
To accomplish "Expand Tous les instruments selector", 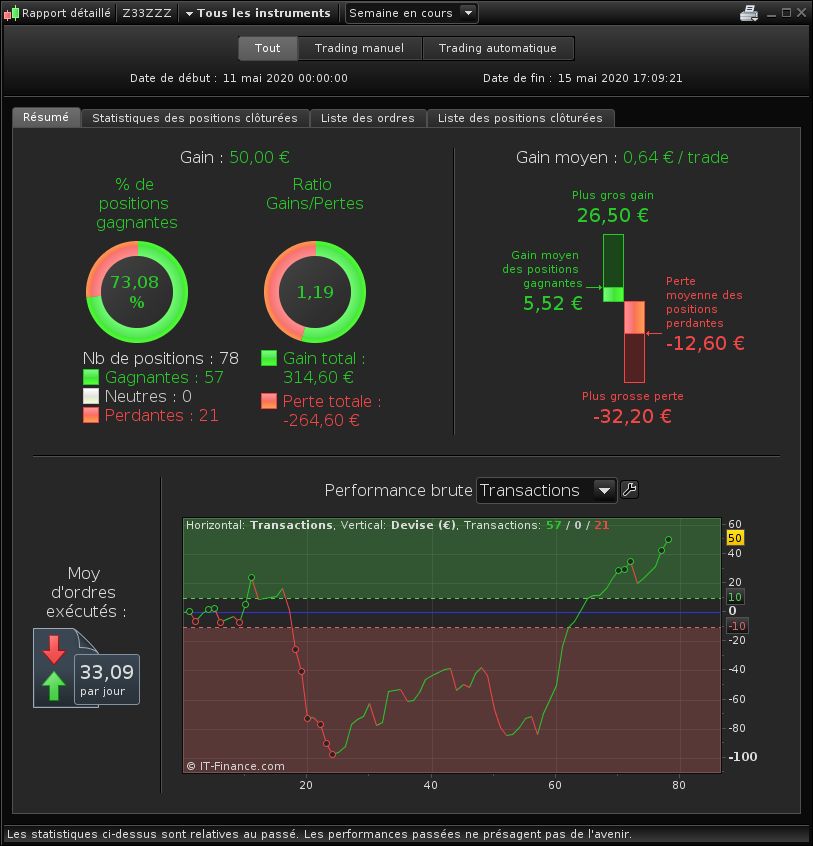I will [258, 13].
